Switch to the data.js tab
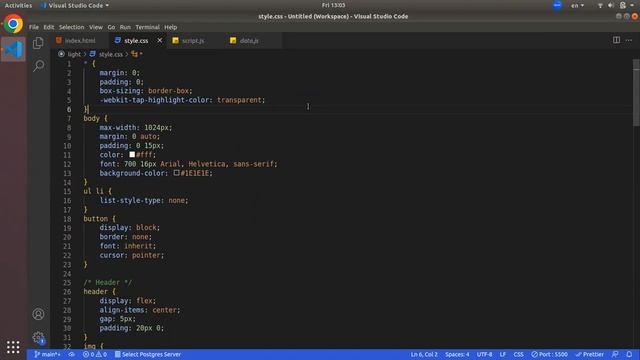Screen dimensions: 640x360 pyautogui.click(x=249, y=40)
